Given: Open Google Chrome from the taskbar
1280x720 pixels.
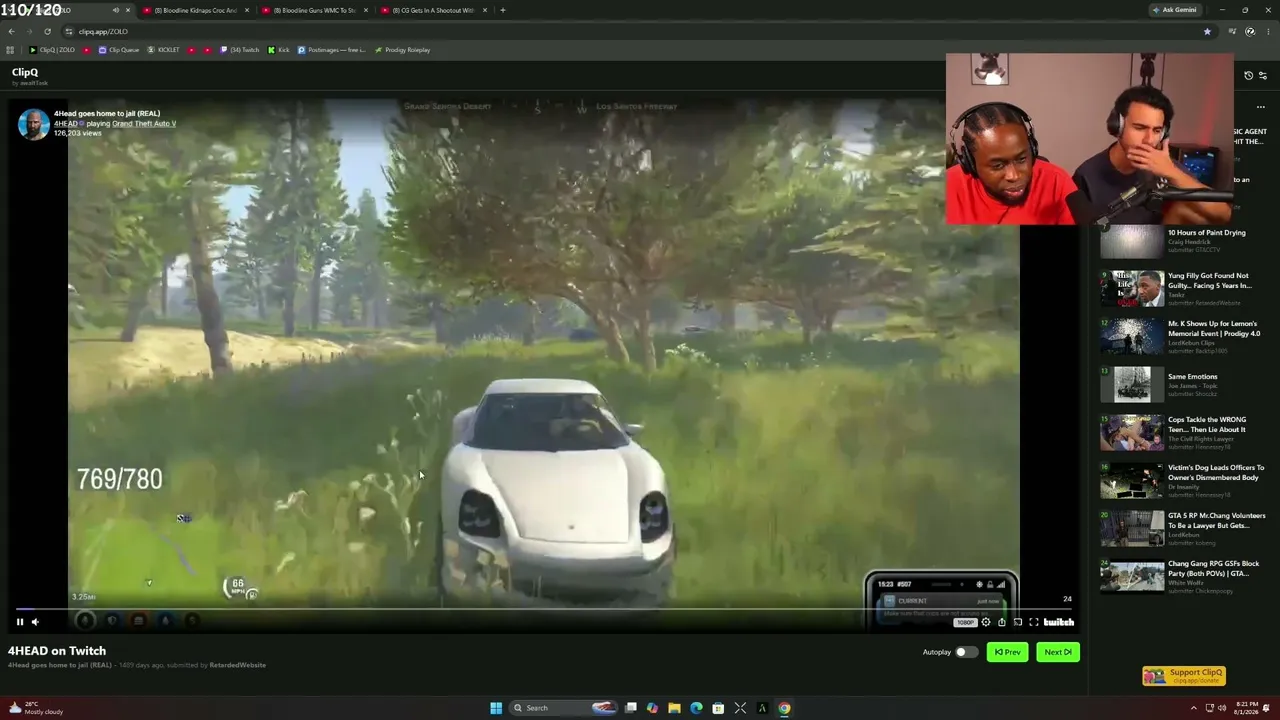Looking at the screenshot, I should point(784,708).
